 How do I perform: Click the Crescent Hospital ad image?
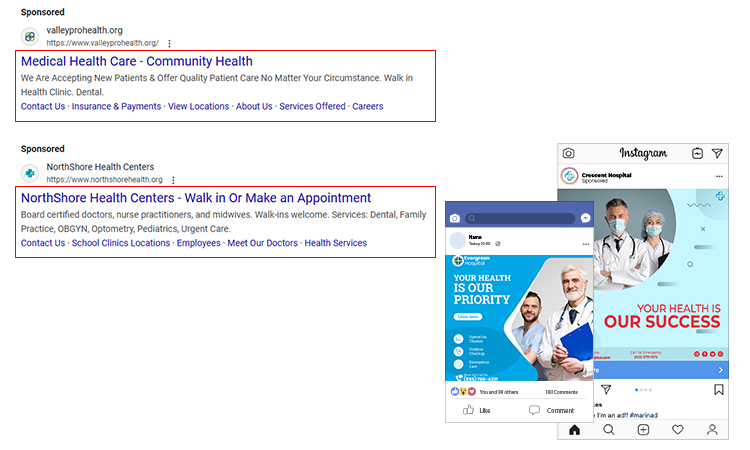(662, 274)
